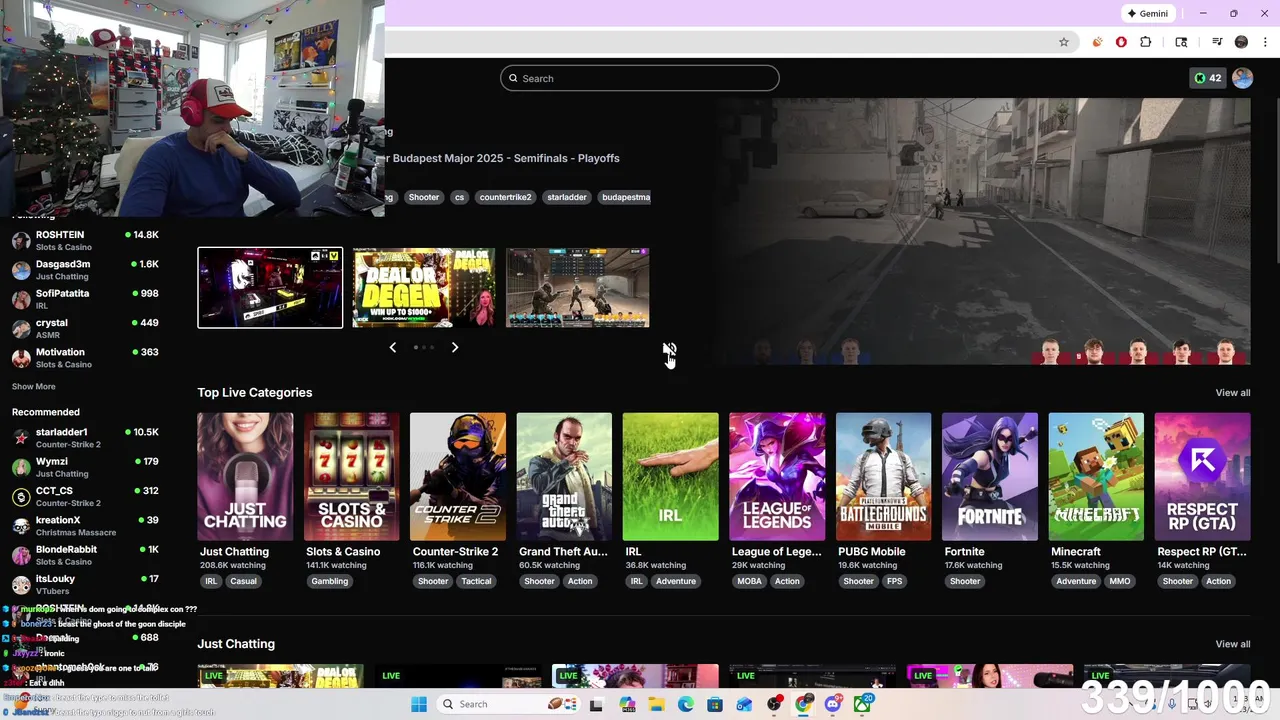Click the starladder tag

pos(566,197)
